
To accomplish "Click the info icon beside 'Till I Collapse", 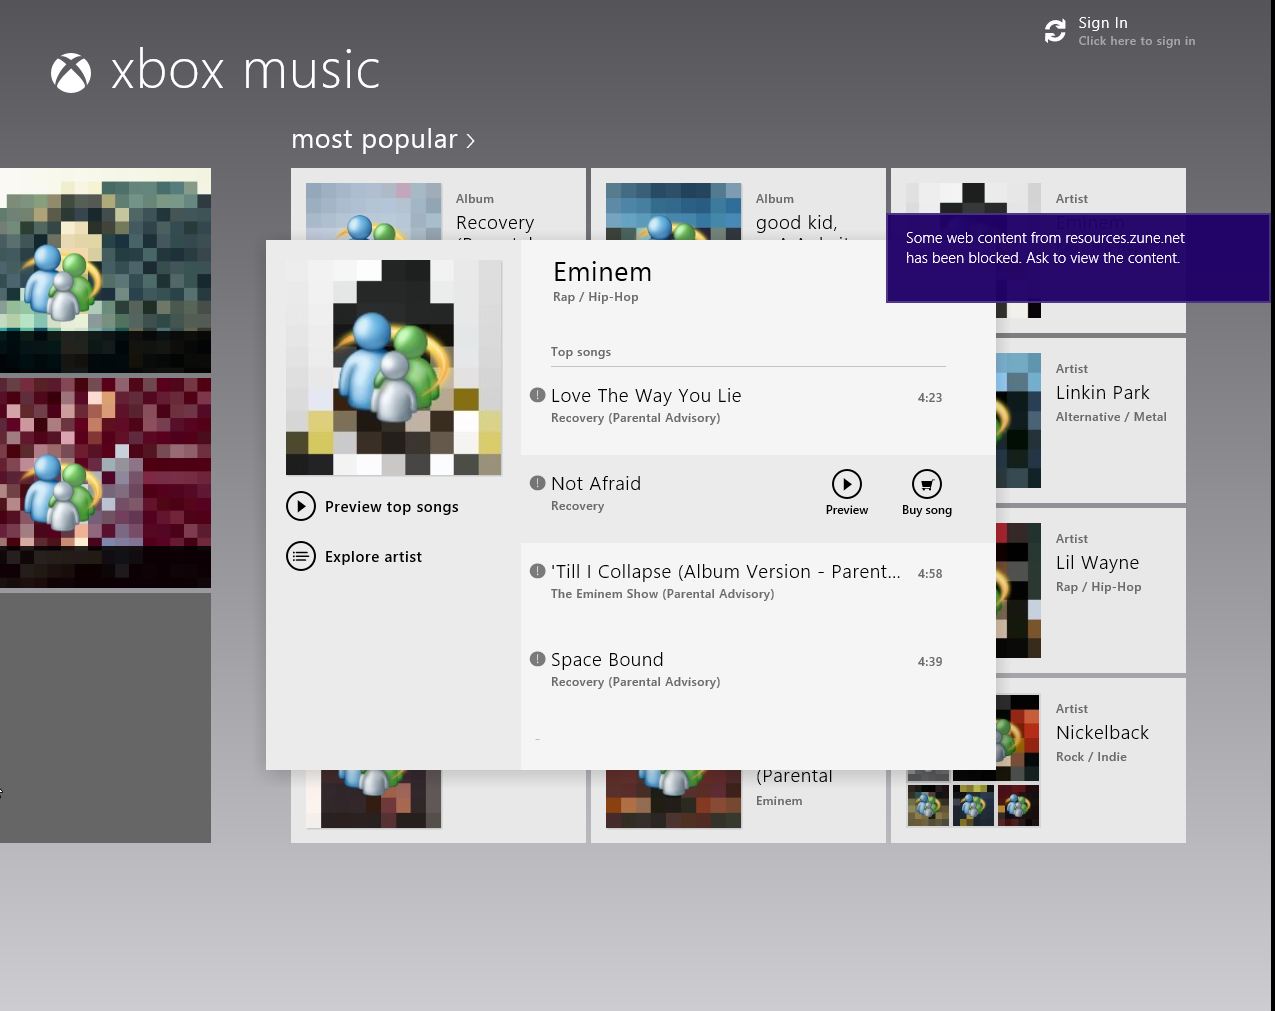I will [537, 571].
